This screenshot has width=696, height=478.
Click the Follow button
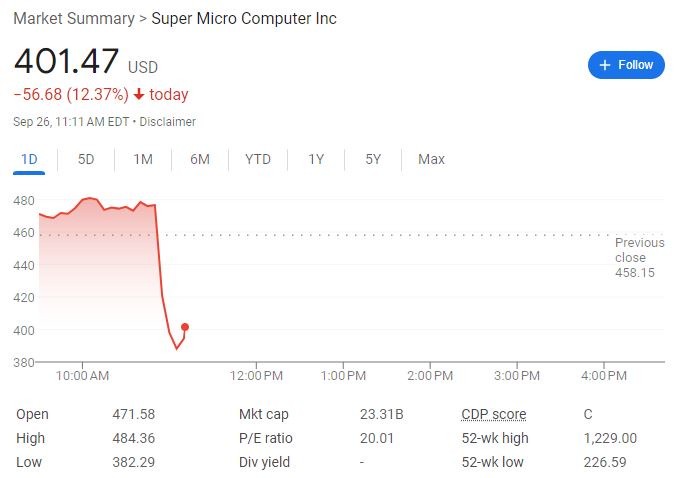pos(626,65)
